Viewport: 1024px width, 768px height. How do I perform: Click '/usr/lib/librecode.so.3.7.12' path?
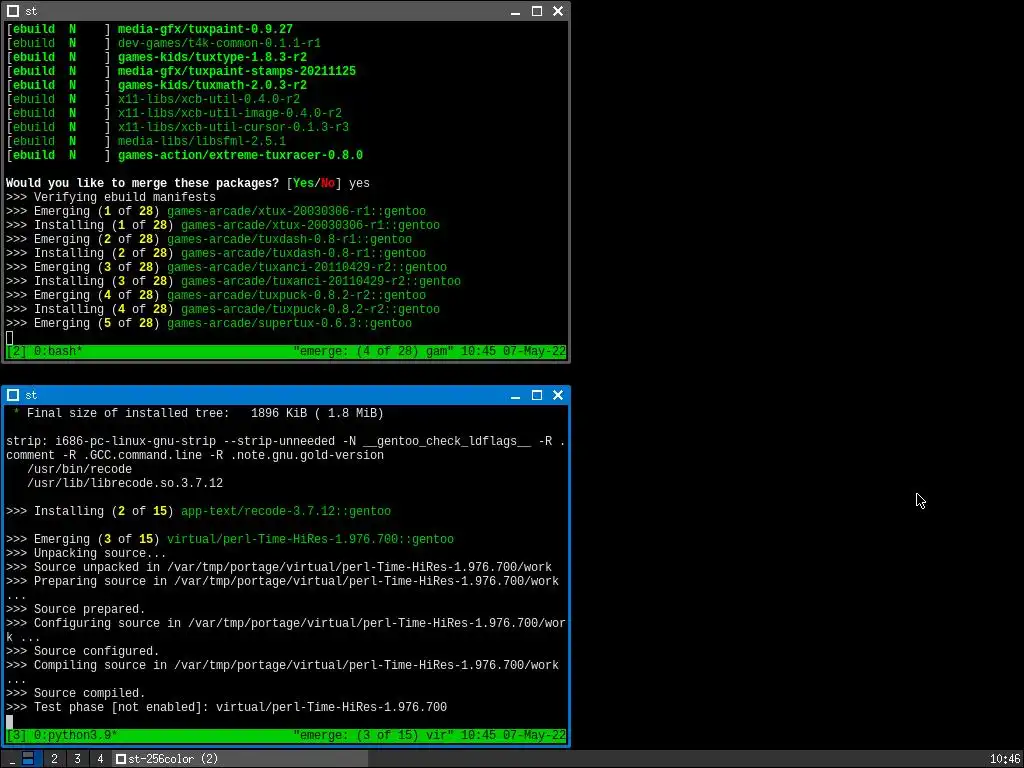click(125, 483)
